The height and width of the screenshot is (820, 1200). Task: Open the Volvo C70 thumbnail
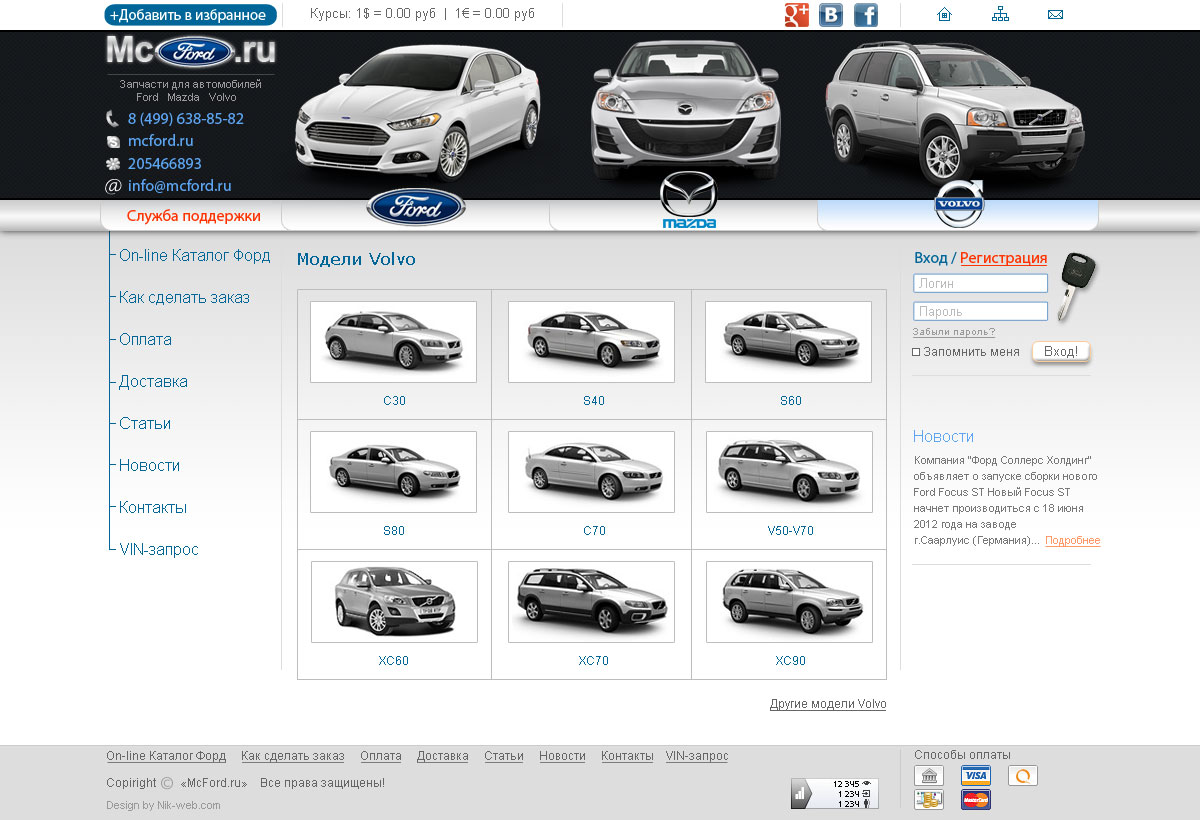(591, 472)
